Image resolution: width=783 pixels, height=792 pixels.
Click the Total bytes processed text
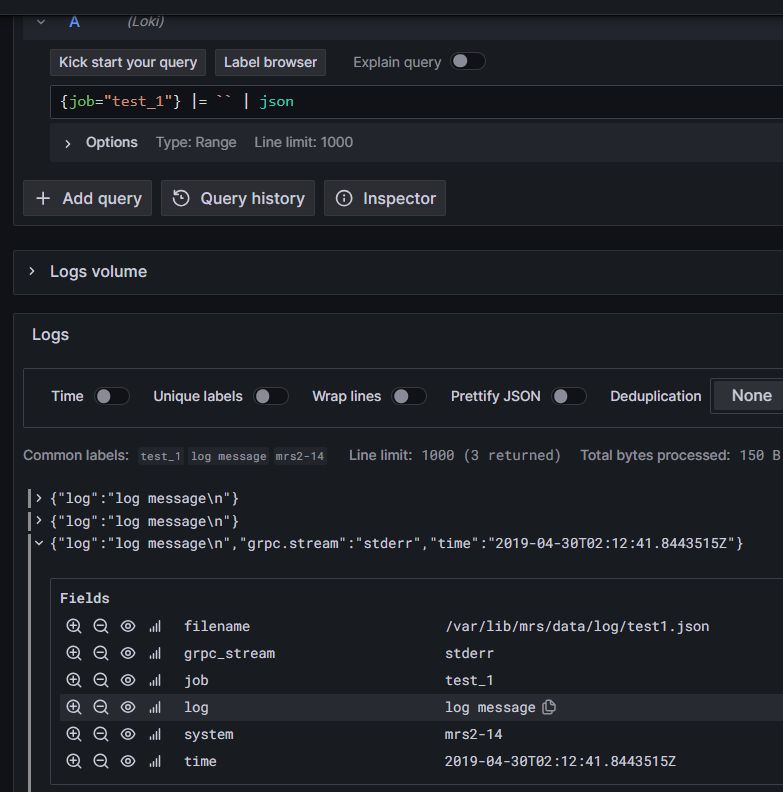(x=680, y=455)
